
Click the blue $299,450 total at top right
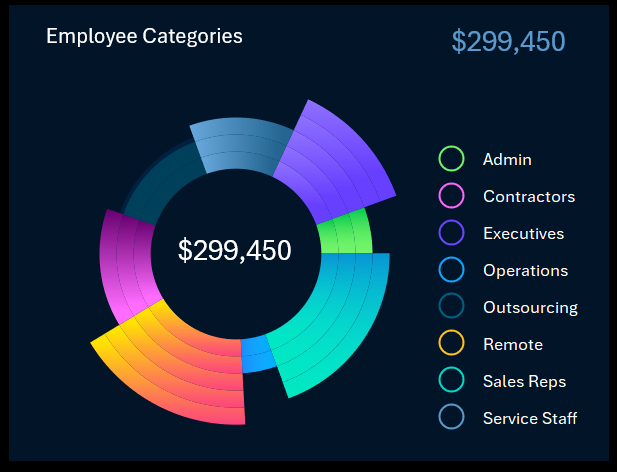pyautogui.click(x=508, y=41)
